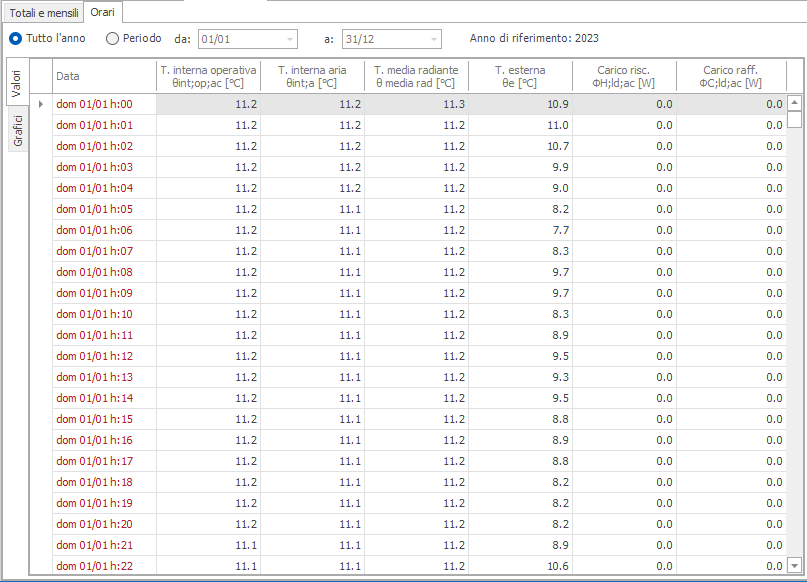807x582 pixels.
Task: Open the Valori vertical tab
Action: 17,83
